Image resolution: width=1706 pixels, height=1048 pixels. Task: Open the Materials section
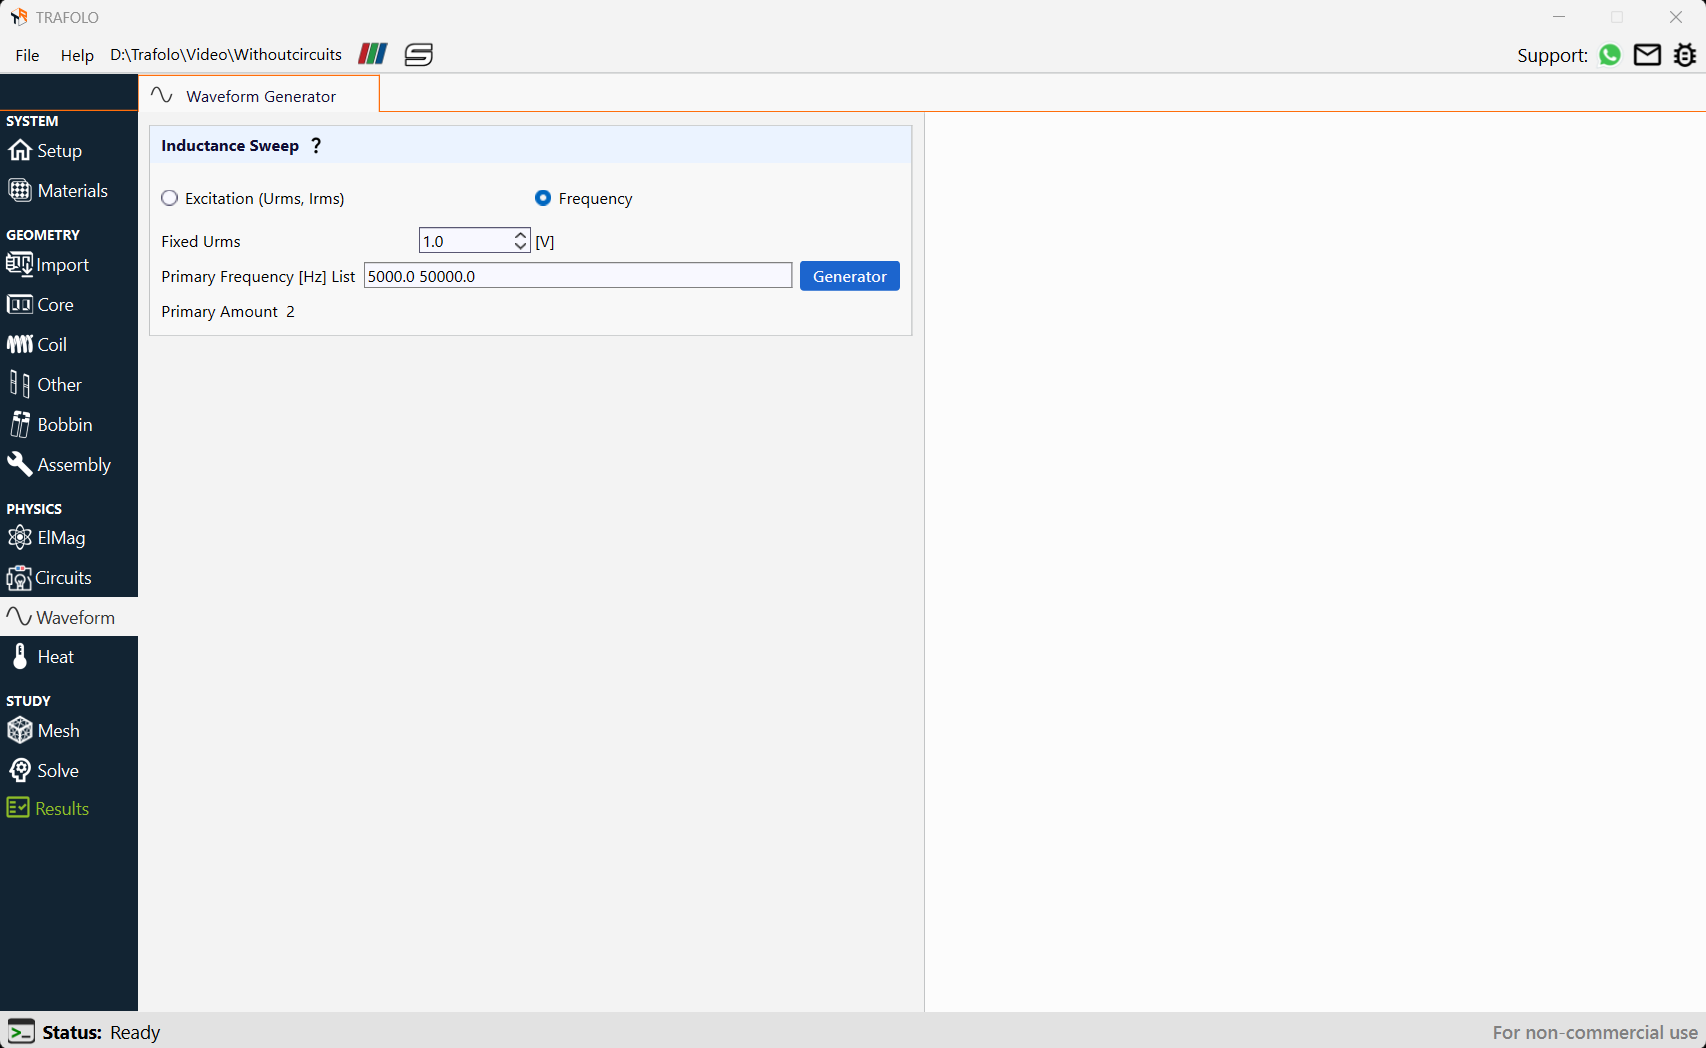click(x=57, y=191)
